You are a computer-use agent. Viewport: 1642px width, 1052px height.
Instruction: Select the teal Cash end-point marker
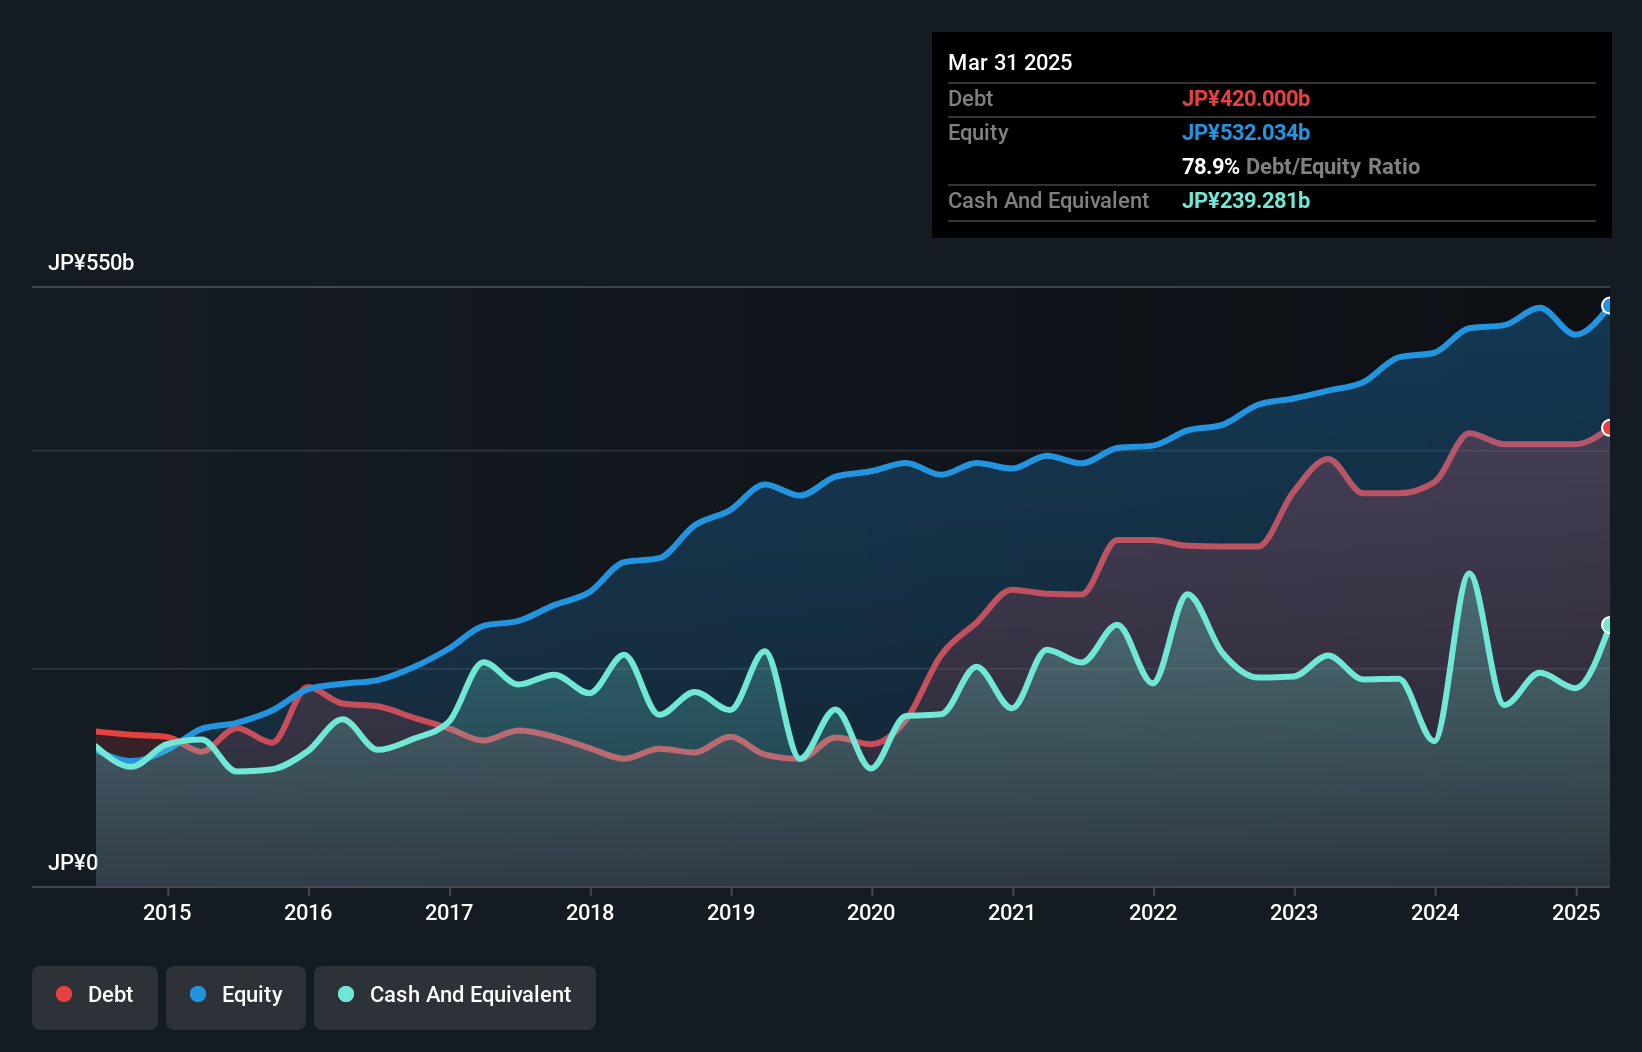[1608, 625]
